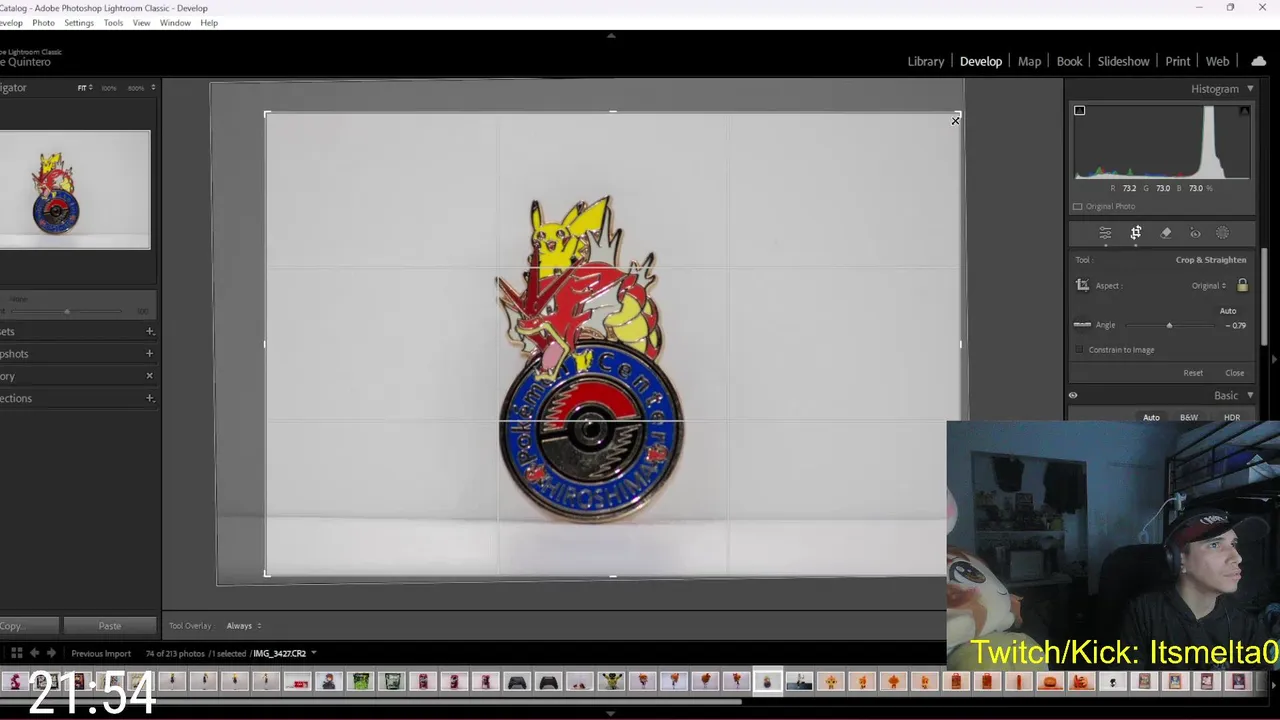
Task: Open the View menu
Action: point(142,23)
